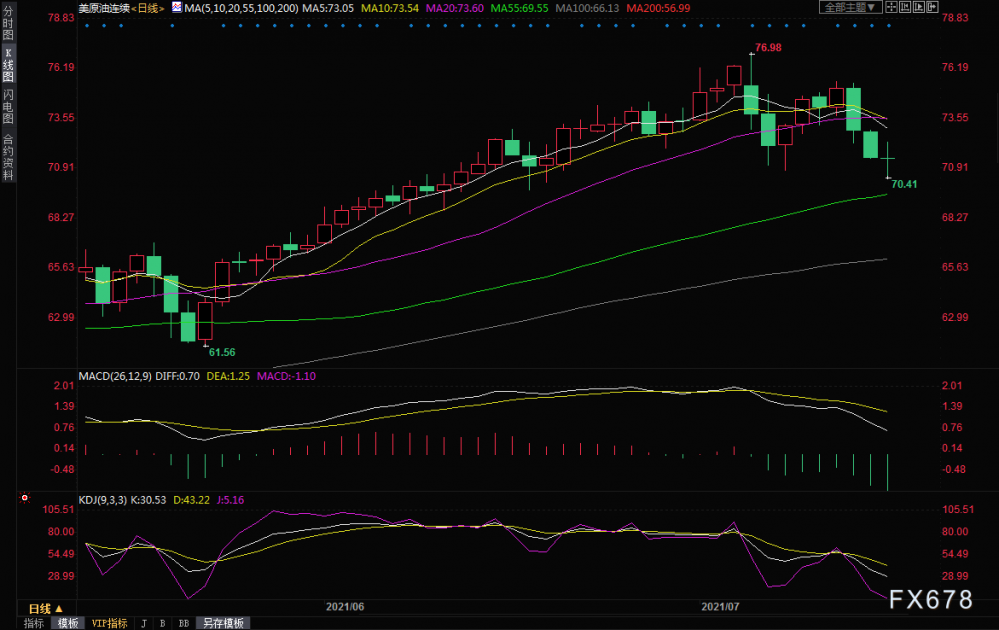Click the MACD:-1.10 value
This screenshot has height=630, width=999.
point(286,376)
